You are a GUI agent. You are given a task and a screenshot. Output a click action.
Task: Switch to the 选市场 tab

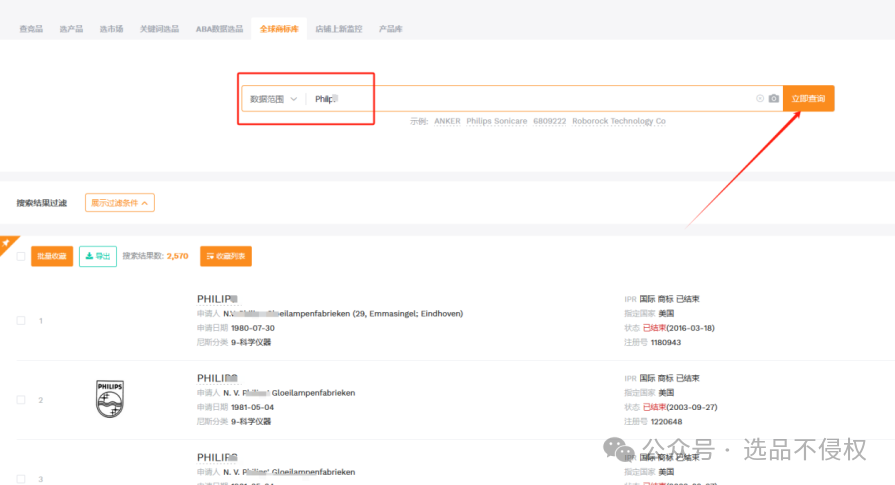(x=111, y=29)
